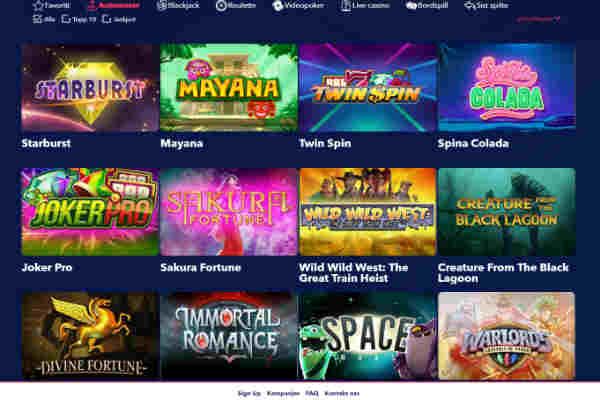Click the Sign Up footer link
This screenshot has width=600, height=400.
(x=249, y=393)
